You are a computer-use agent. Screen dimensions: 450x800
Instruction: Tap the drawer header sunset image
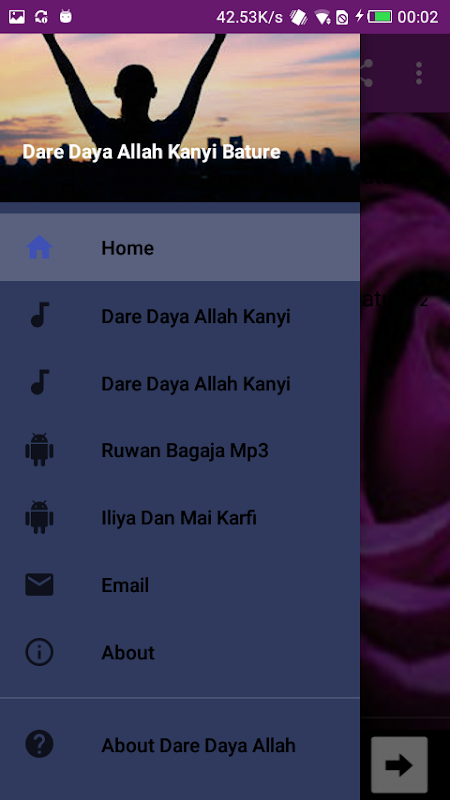pyautogui.click(x=180, y=118)
